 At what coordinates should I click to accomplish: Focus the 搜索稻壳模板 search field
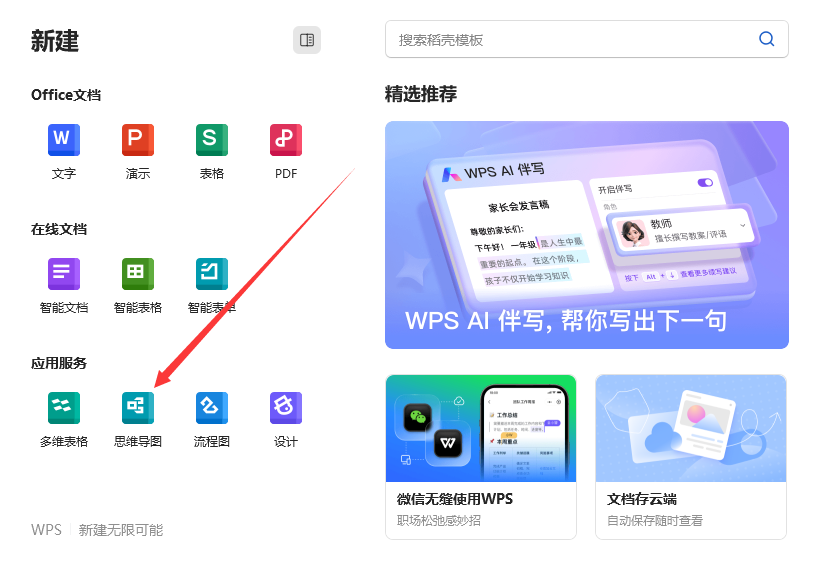pyautogui.click(x=570, y=40)
